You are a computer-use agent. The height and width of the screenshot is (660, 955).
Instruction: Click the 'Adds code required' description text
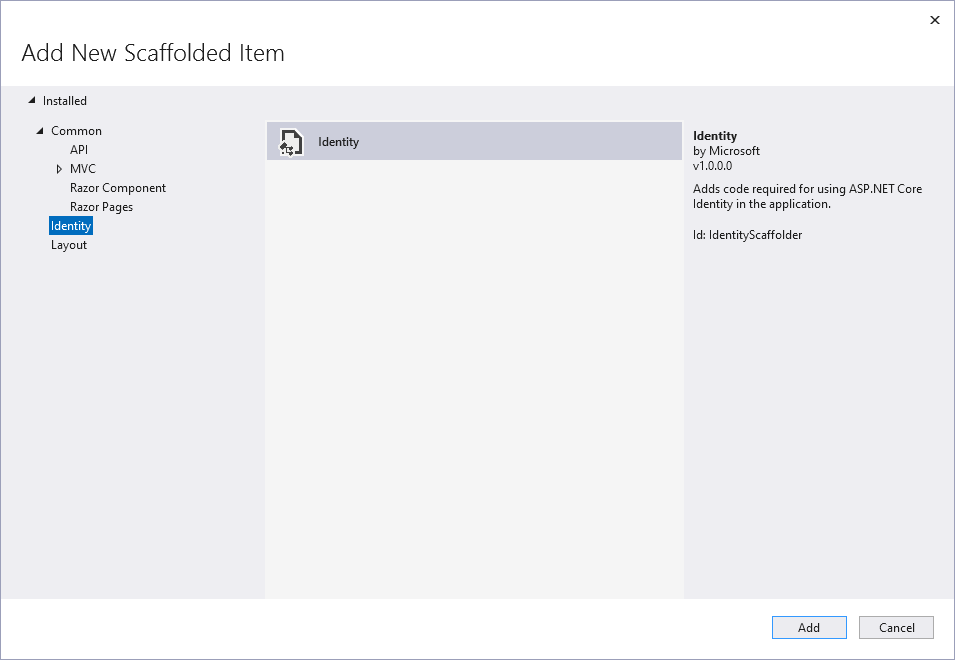click(x=807, y=196)
